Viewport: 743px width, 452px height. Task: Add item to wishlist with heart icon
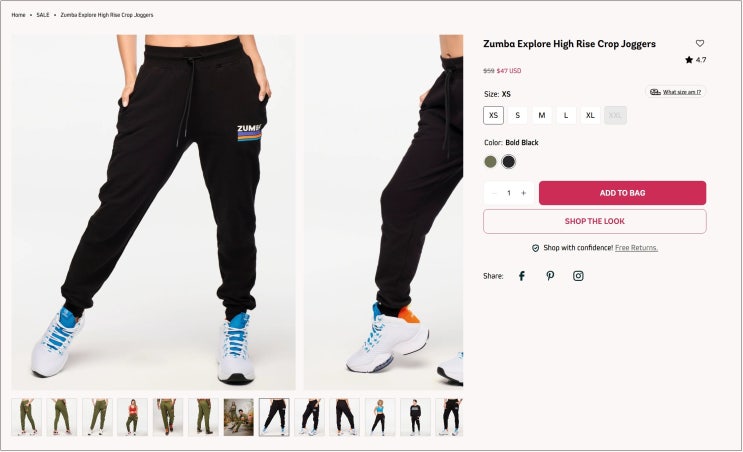coord(699,44)
